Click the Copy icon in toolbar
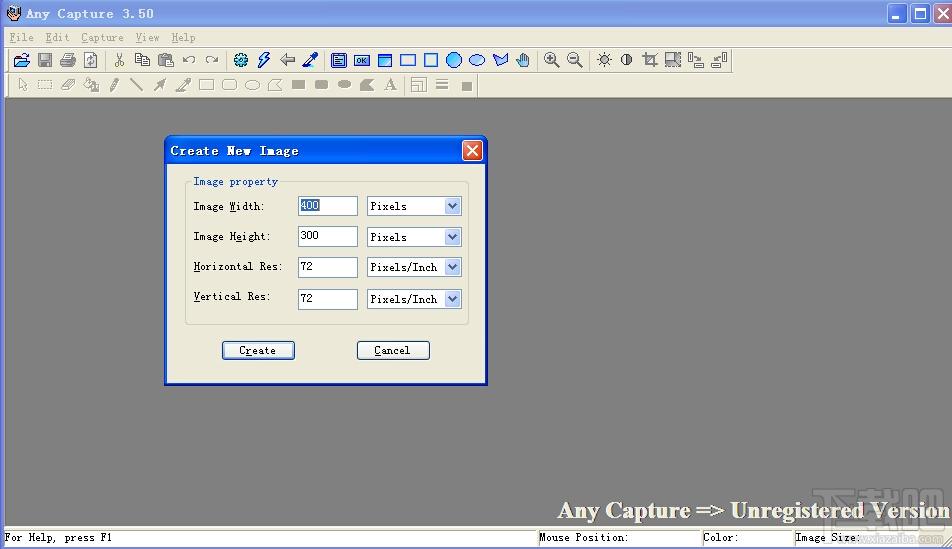 point(142,60)
